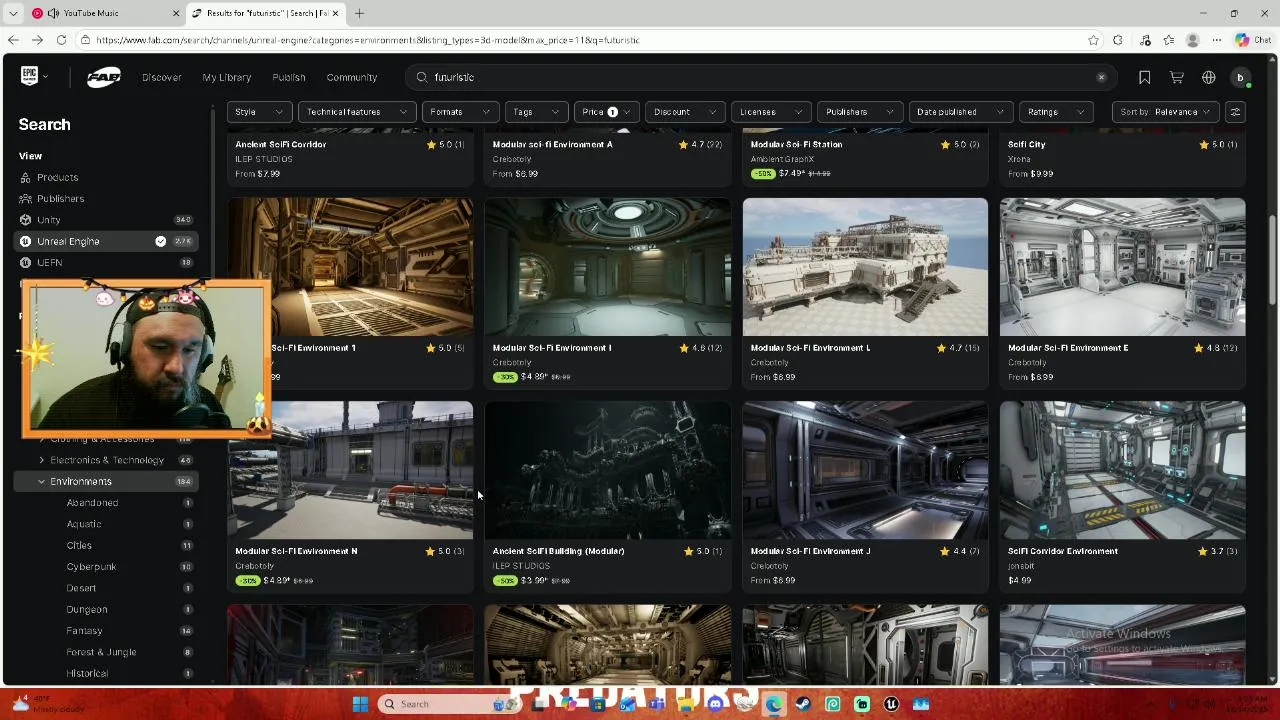
Task: Open saved items bookmark icon
Action: pos(1145,77)
